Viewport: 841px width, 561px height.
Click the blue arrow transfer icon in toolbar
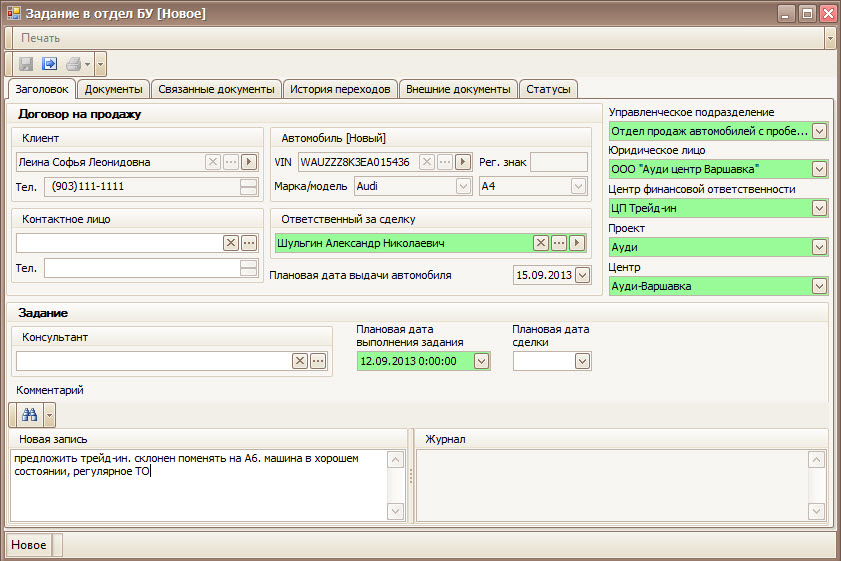click(x=49, y=64)
